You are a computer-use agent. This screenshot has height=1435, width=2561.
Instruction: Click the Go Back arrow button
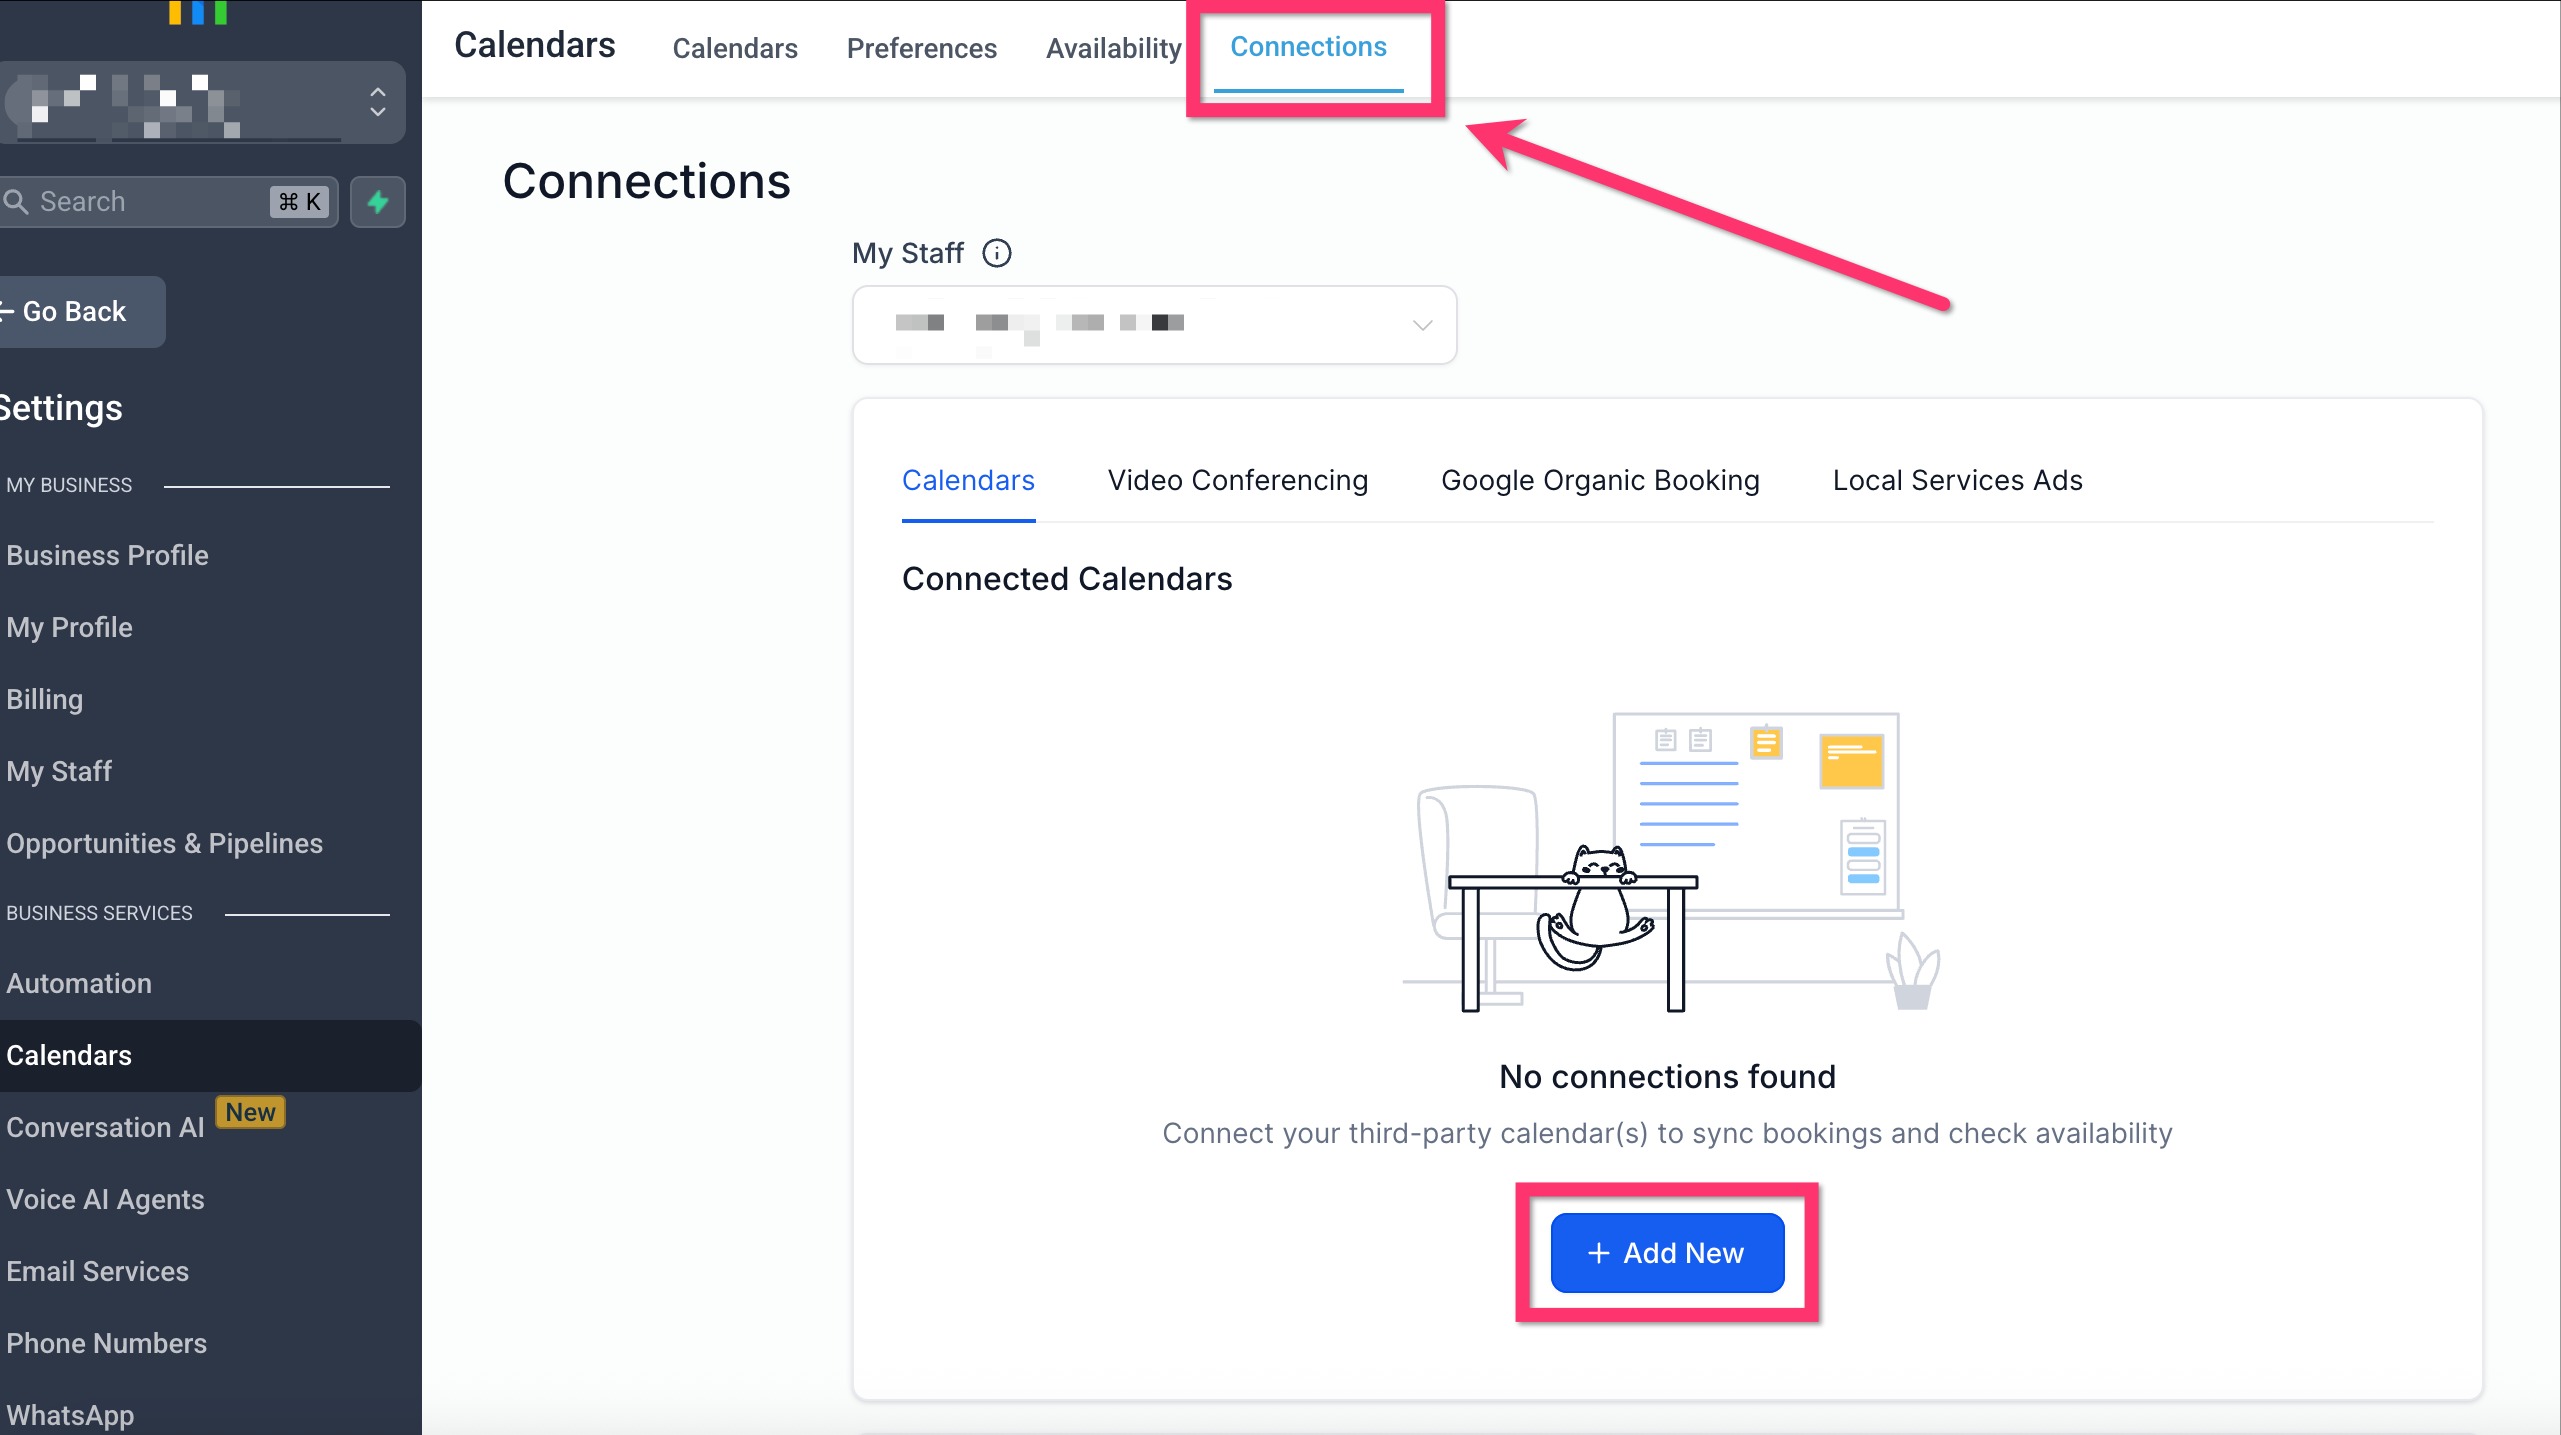(x=75, y=312)
